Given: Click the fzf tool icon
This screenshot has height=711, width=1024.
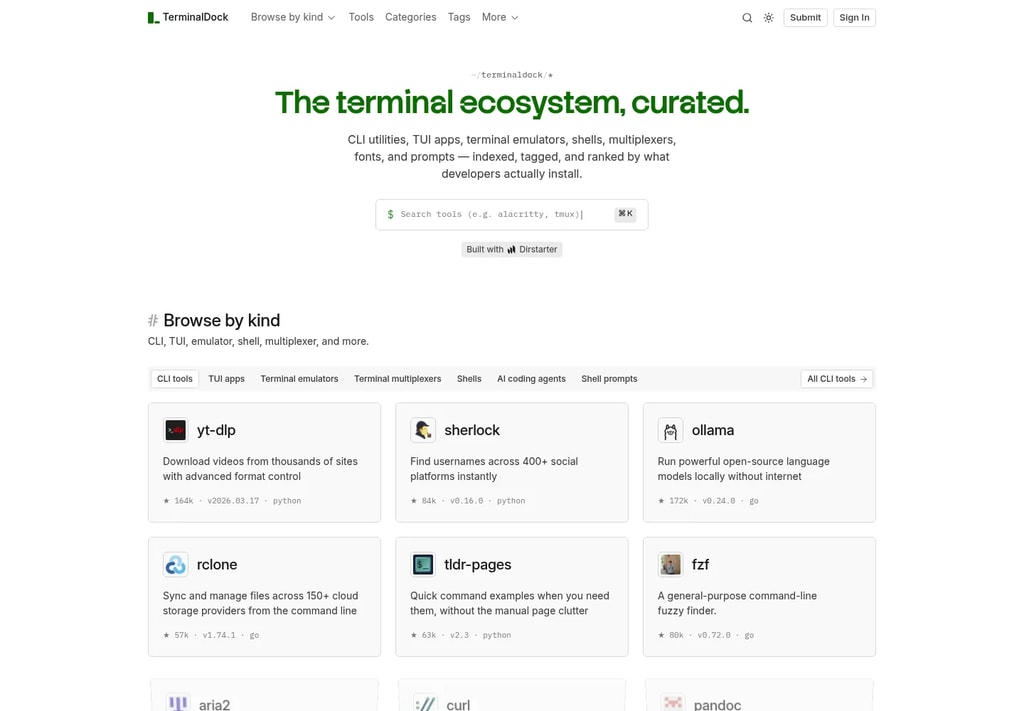Looking at the screenshot, I should coord(670,565).
